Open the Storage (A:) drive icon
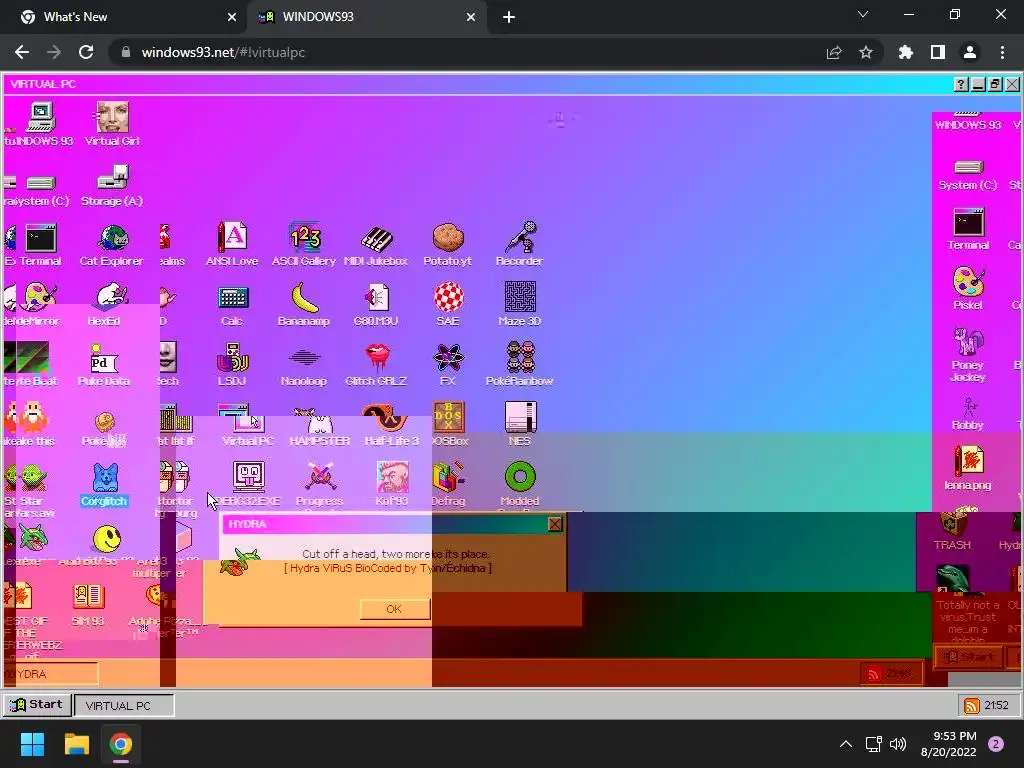The height and width of the screenshot is (768, 1024). (x=112, y=185)
